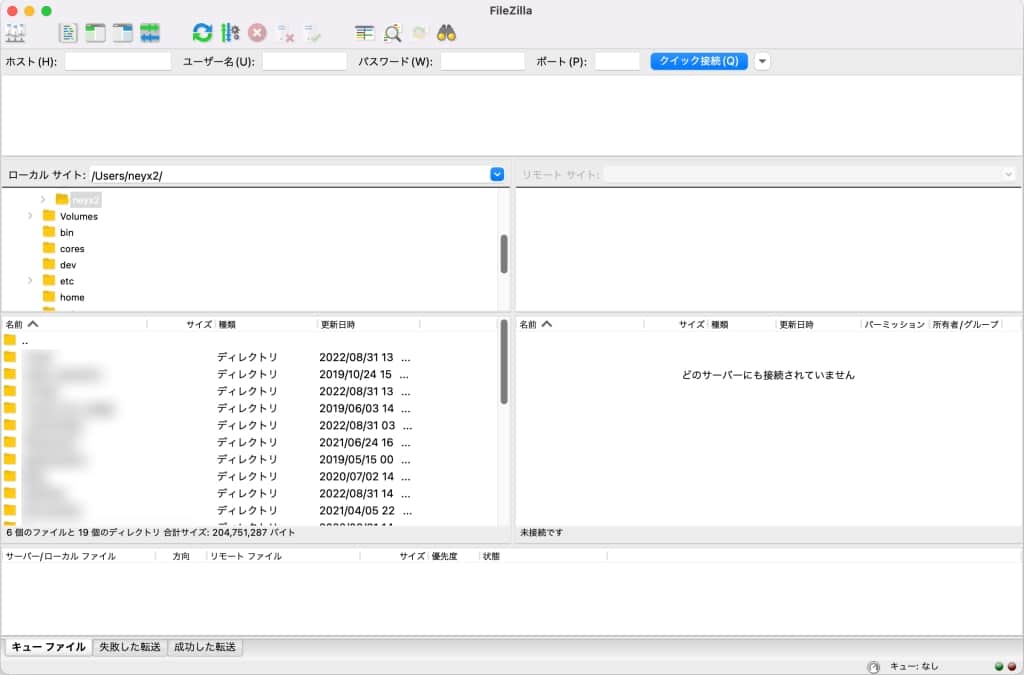This screenshot has height=675, width=1024.
Task: Select the row dated 2022/08/31 03
Action: 249,426
